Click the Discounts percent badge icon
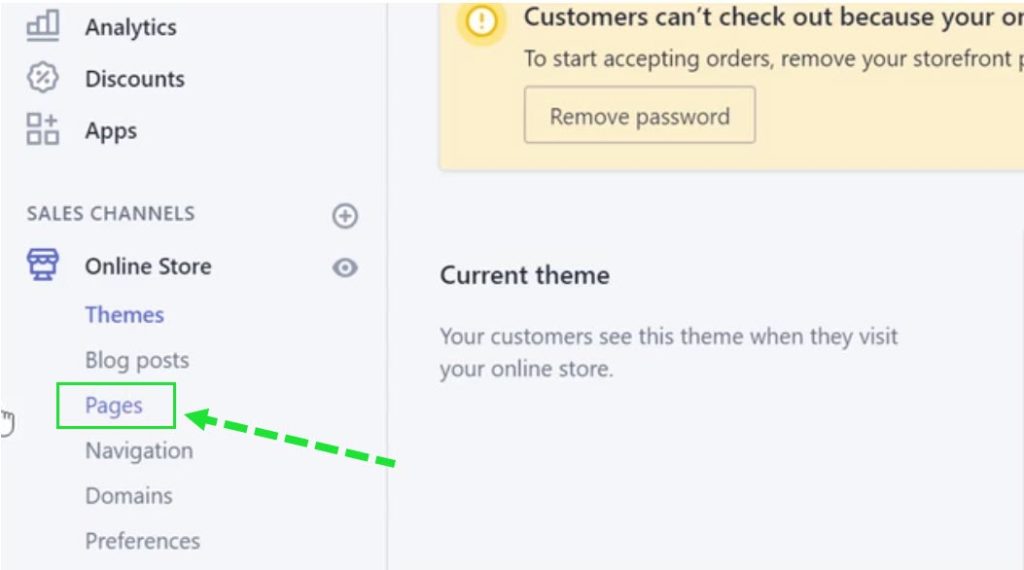The image size is (1024, 570). coord(42,78)
